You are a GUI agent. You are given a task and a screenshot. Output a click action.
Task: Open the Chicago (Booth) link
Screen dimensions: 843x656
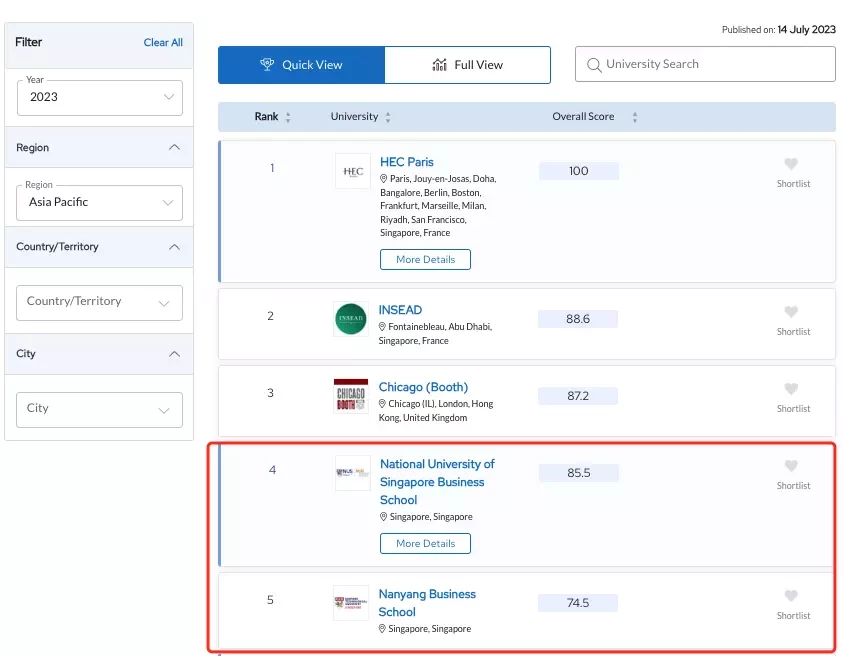point(423,387)
